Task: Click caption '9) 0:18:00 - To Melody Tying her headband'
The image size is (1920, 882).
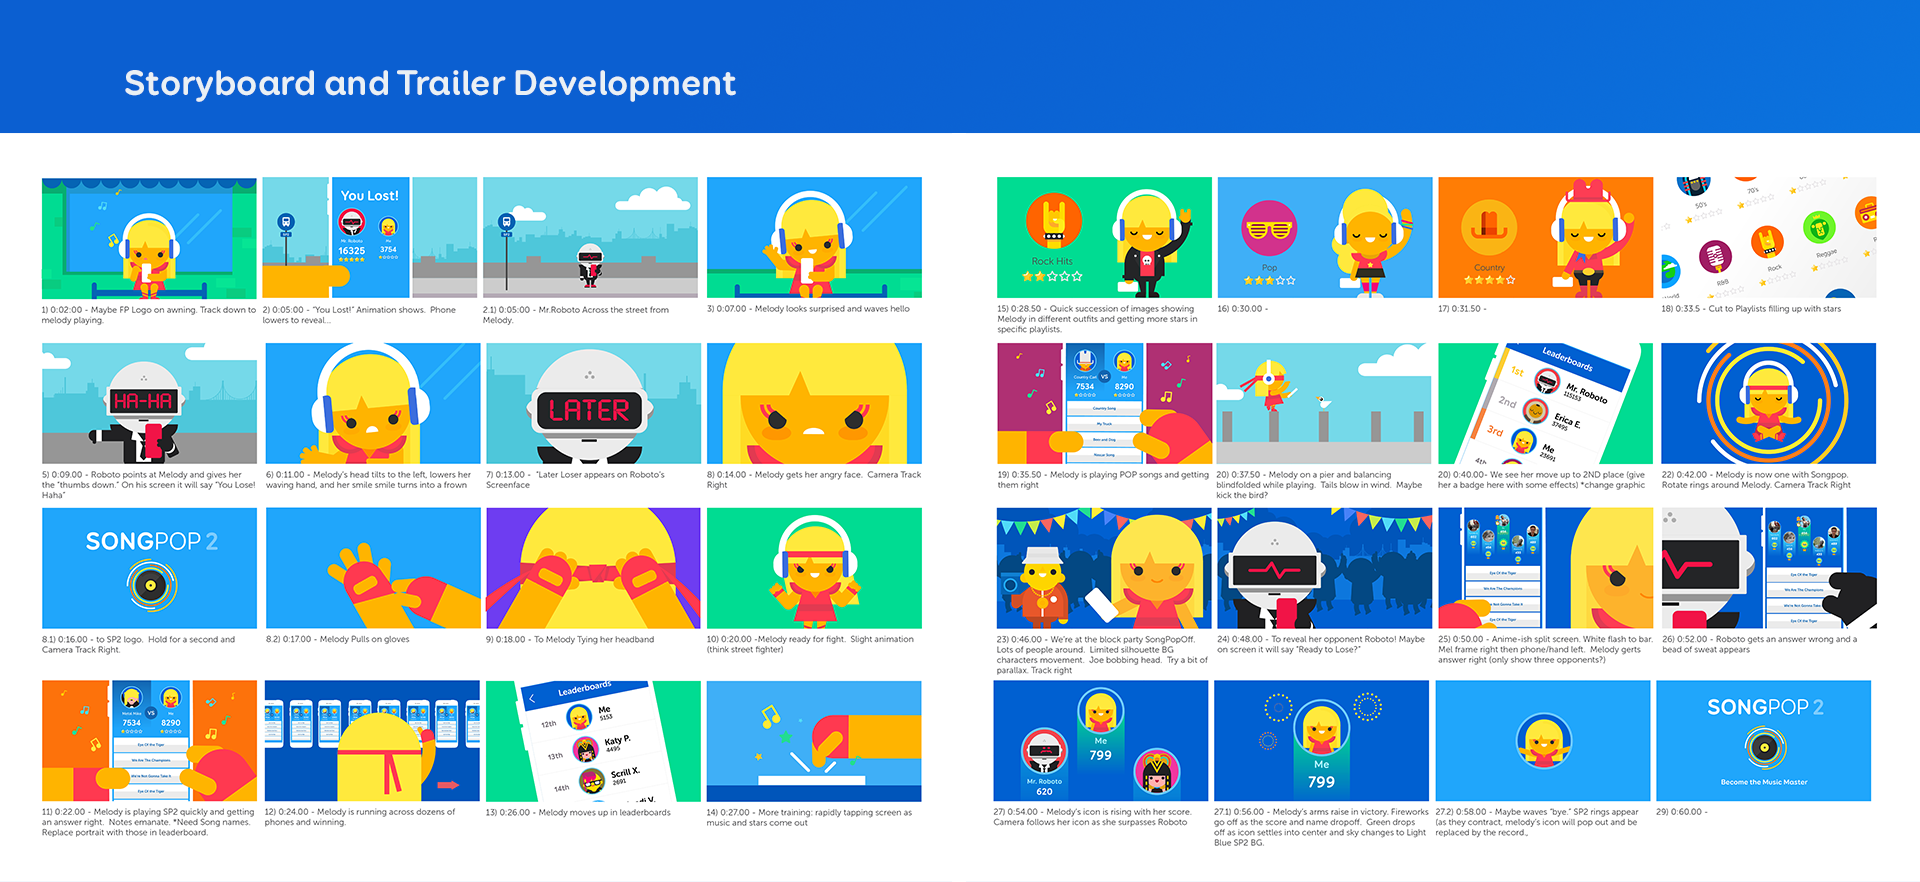Action: 570,639
